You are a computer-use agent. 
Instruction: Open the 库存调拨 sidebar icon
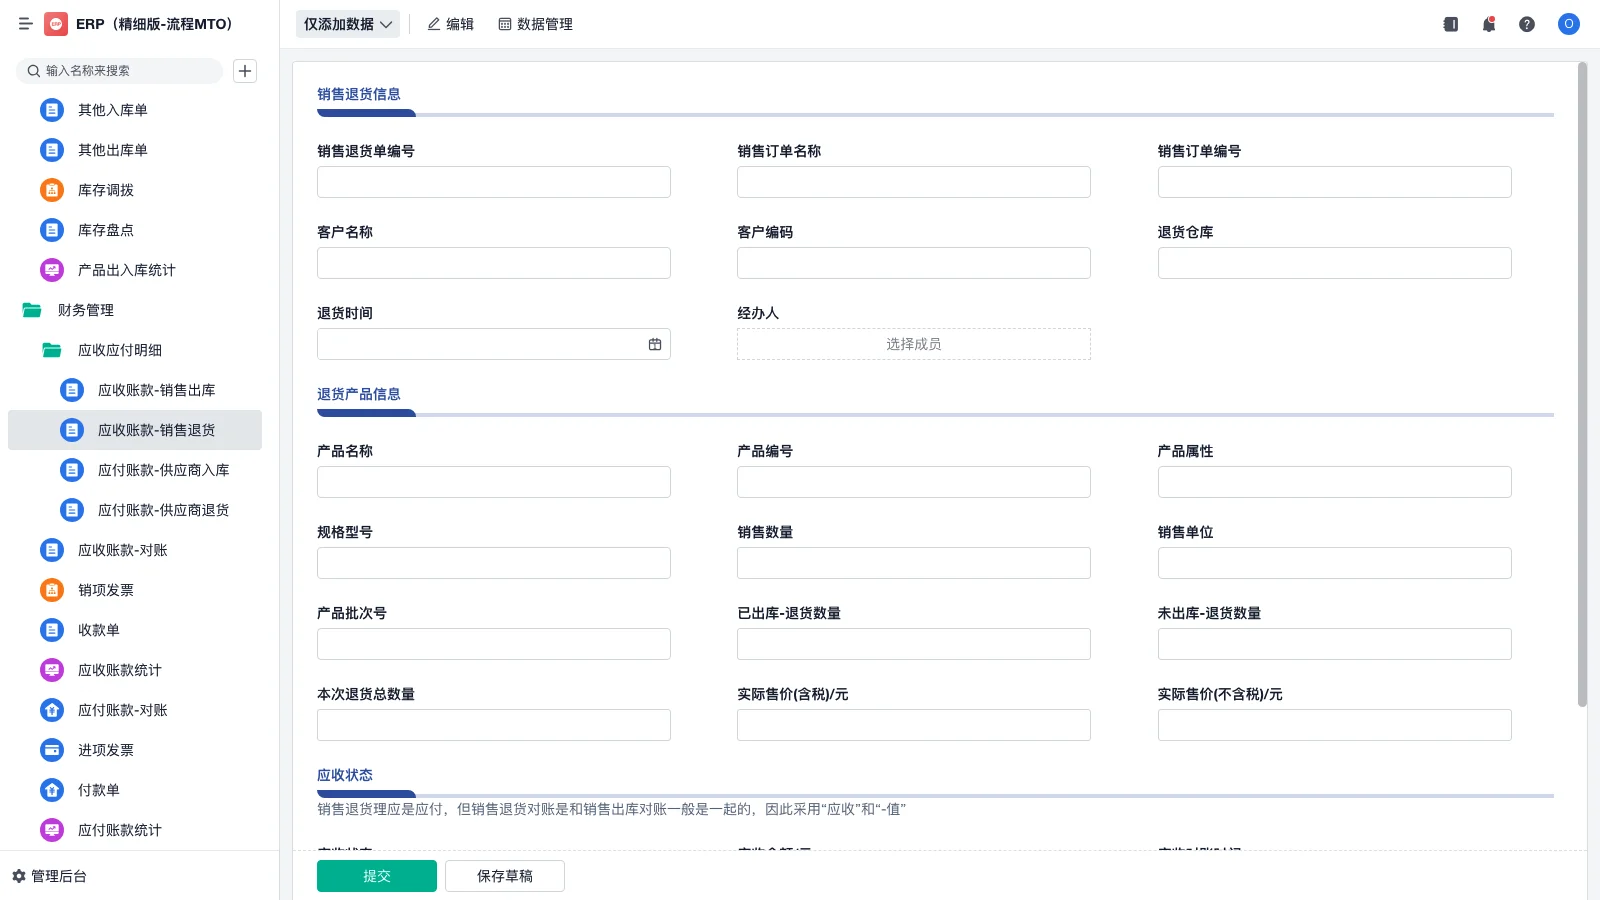tap(51, 190)
